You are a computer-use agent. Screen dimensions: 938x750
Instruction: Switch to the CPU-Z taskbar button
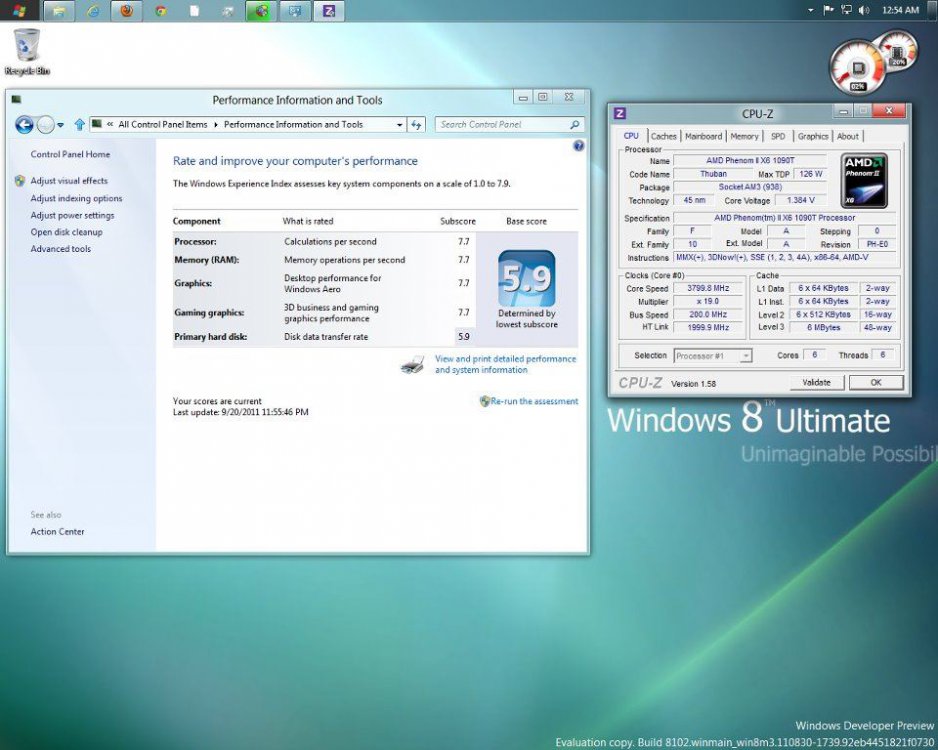pos(328,11)
